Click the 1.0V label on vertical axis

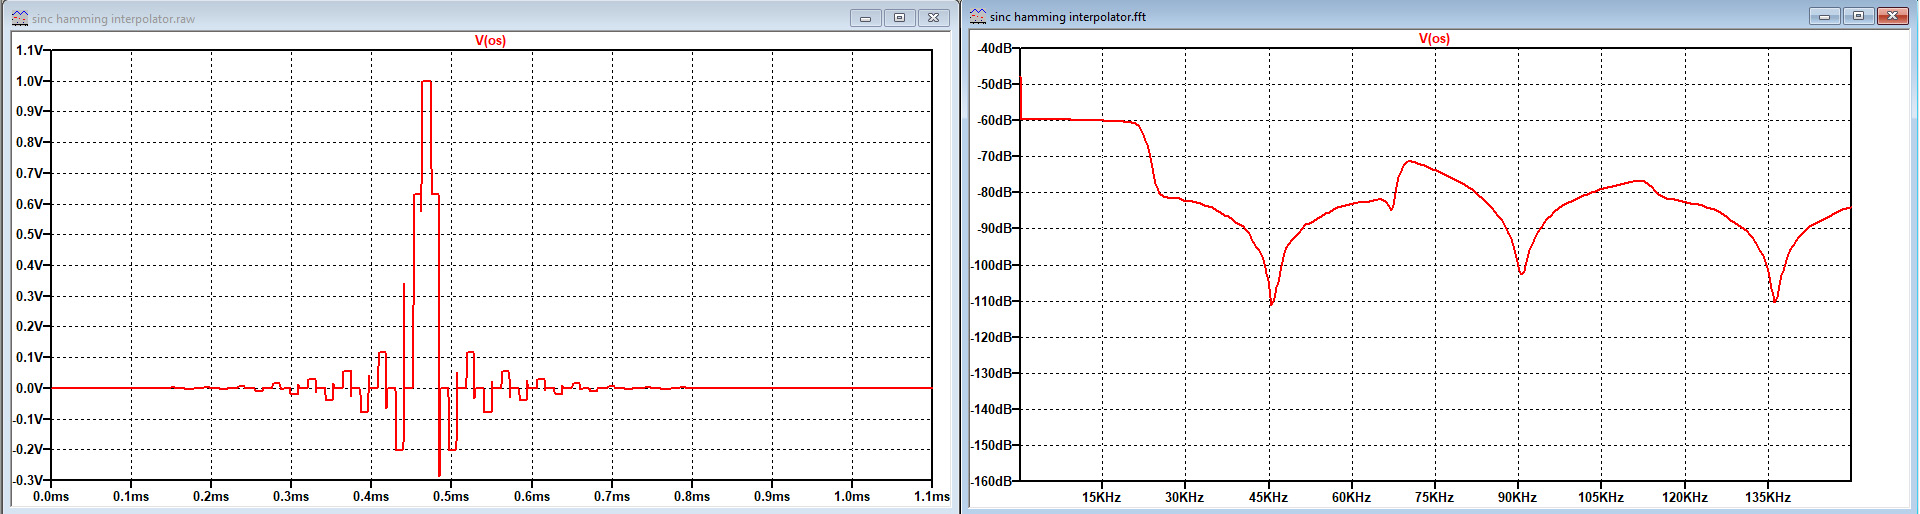point(29,82)
